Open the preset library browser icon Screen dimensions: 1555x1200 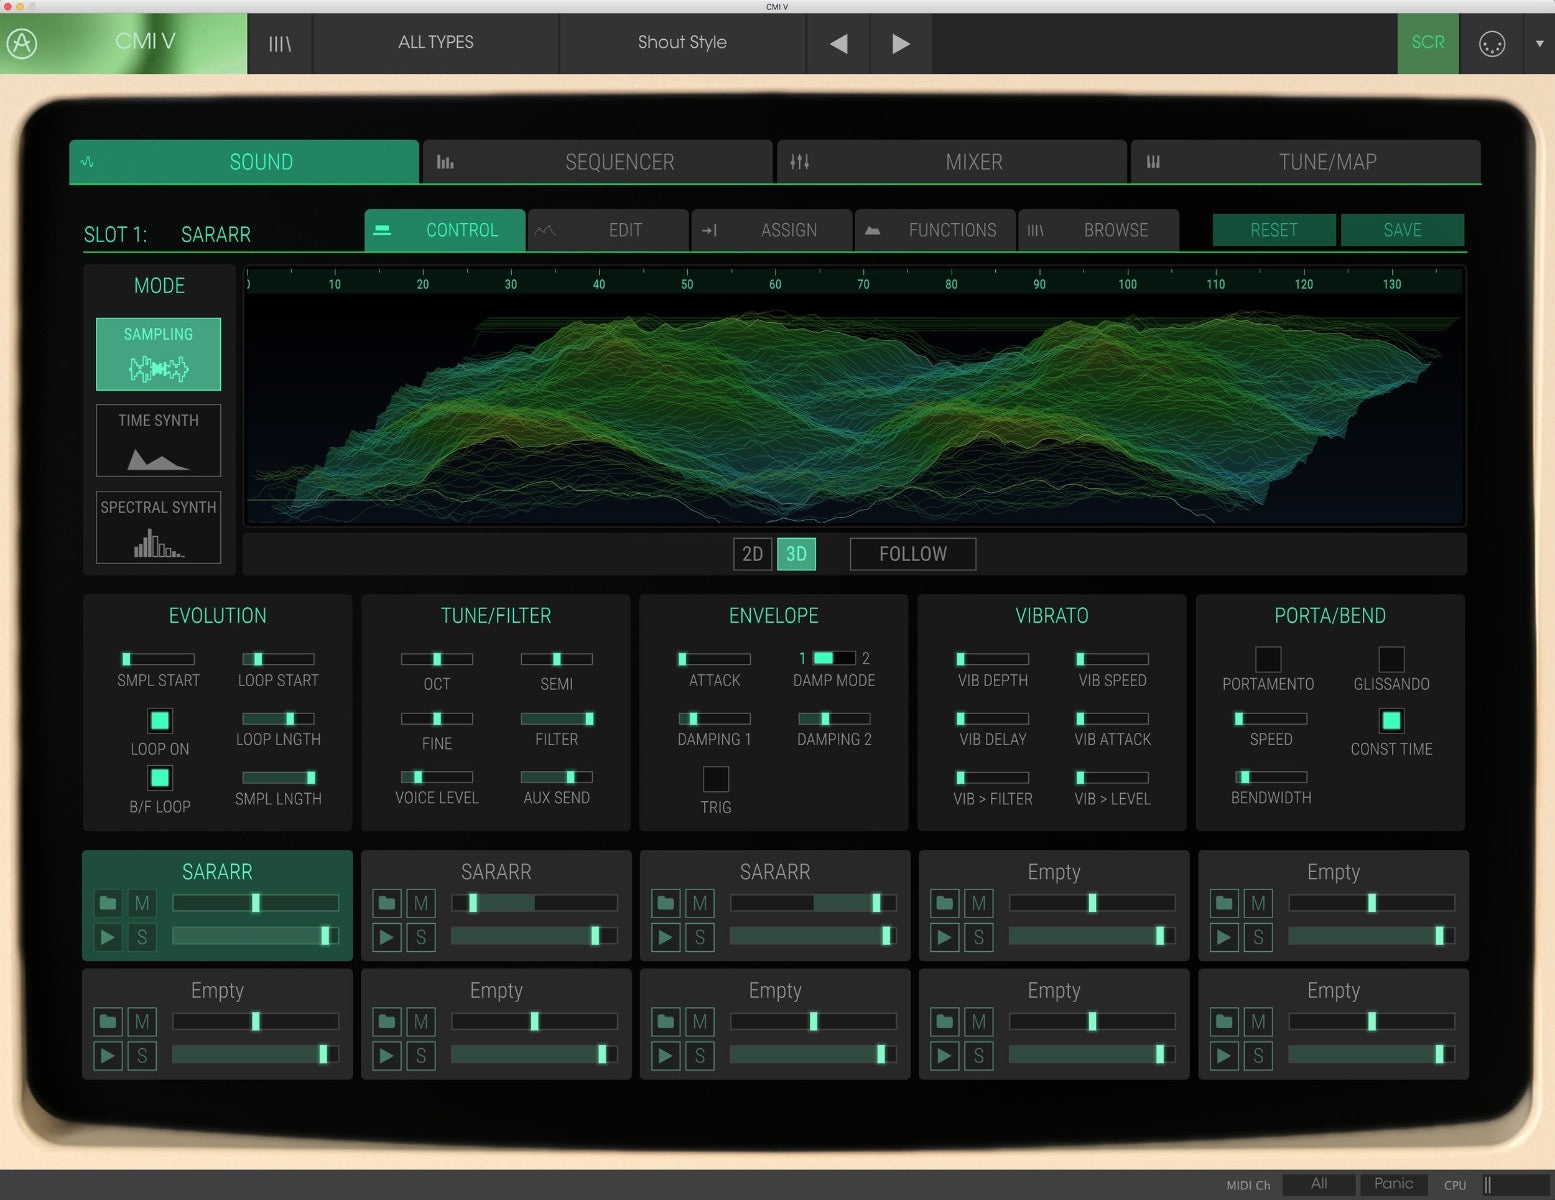(280, 43)
